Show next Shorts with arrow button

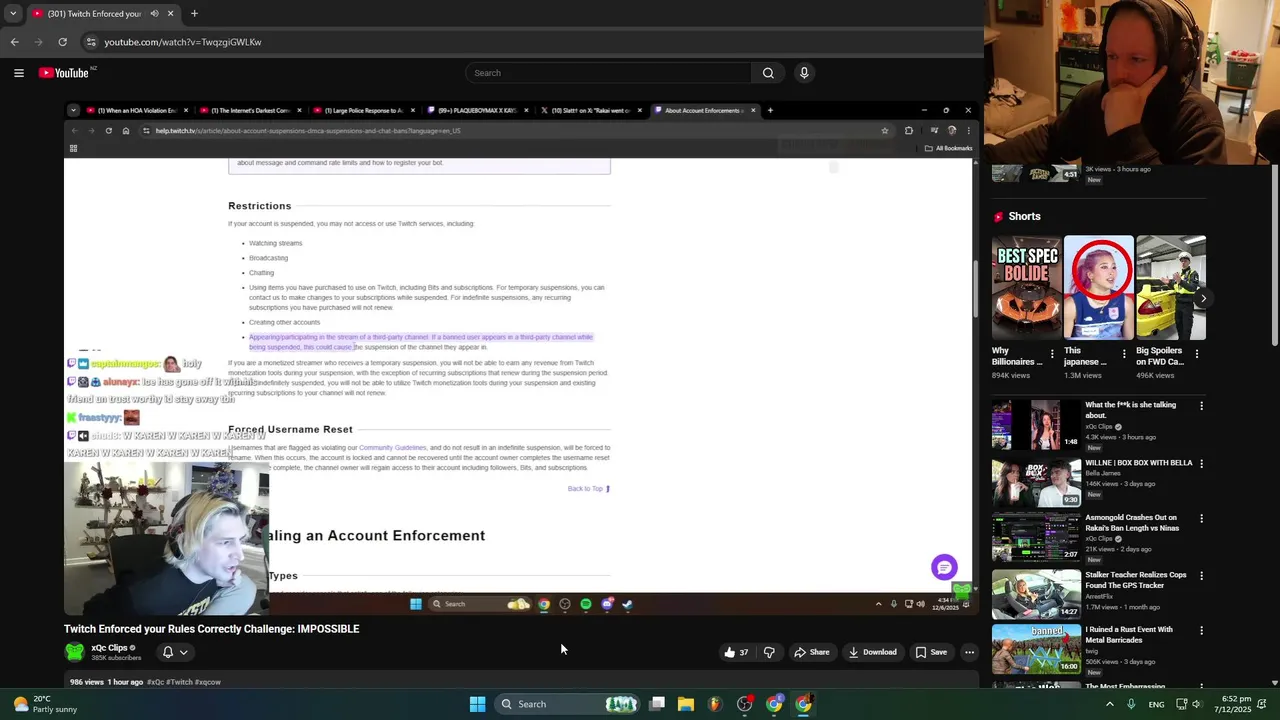[x=1203, y=298]
